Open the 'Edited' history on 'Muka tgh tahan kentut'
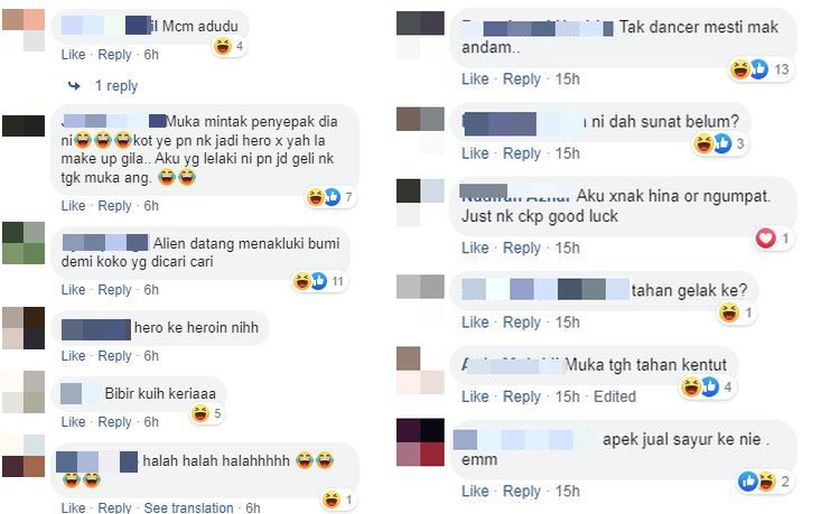 615,396
